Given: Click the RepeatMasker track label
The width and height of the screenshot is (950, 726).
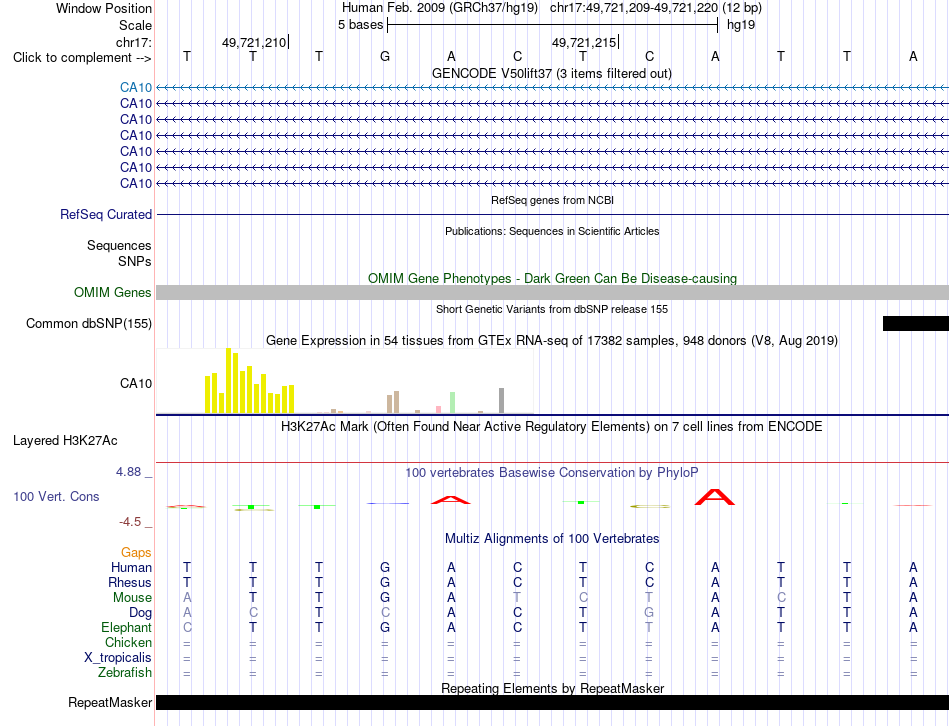Looking at the screenshot, I should tap(110, 703).
